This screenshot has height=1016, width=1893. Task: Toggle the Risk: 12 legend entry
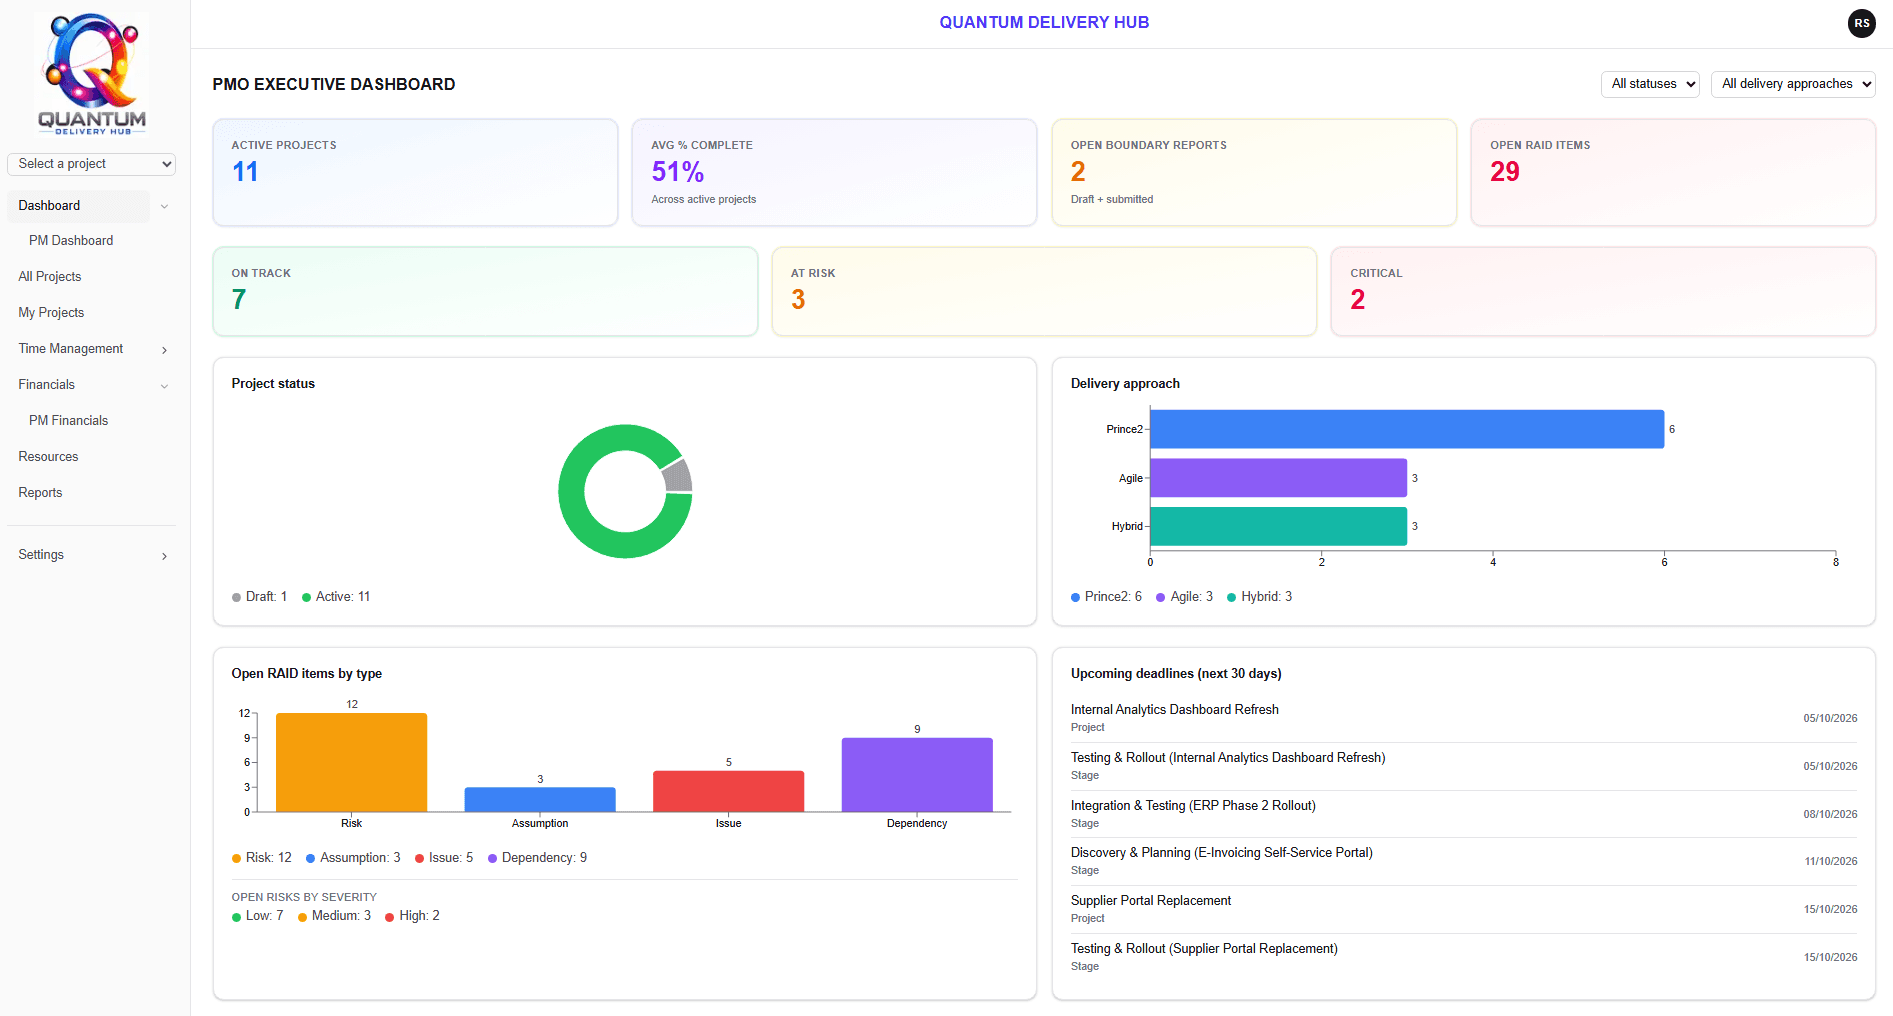(262, 858)
